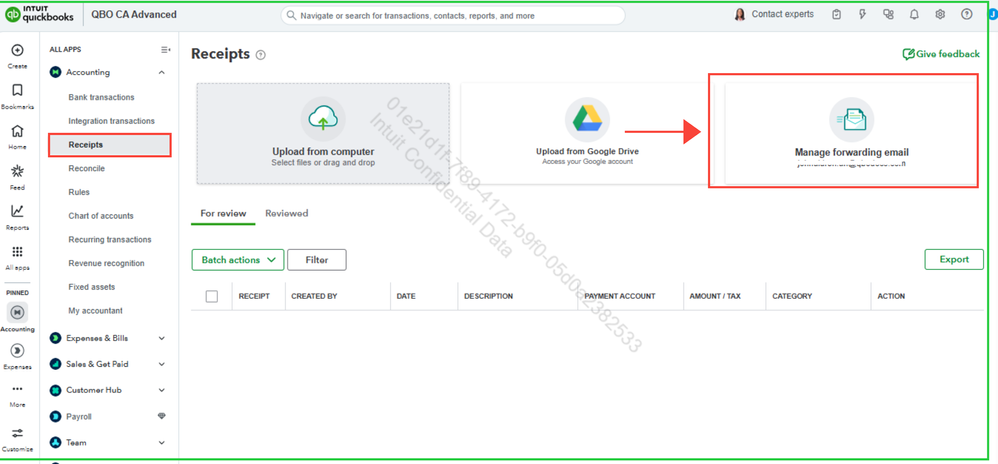This screenshot has height=464, width=998.
Task: Open Manage forwarding email tile
Action: click(851, 134)
